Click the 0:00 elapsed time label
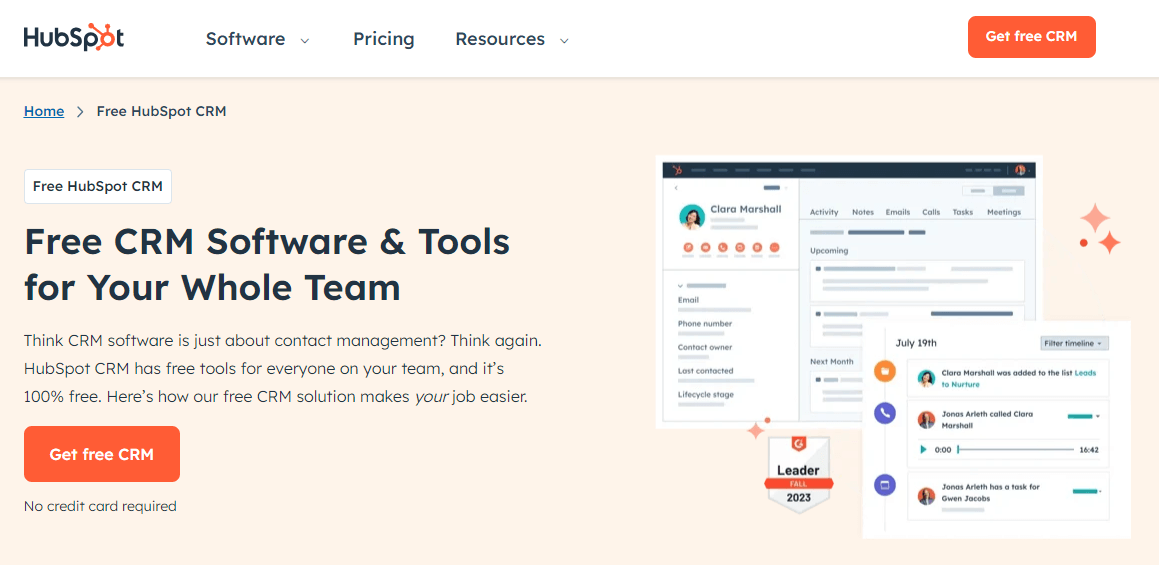Image resolution: width=1159 pixels, height=565 pixels. [943, 450]
